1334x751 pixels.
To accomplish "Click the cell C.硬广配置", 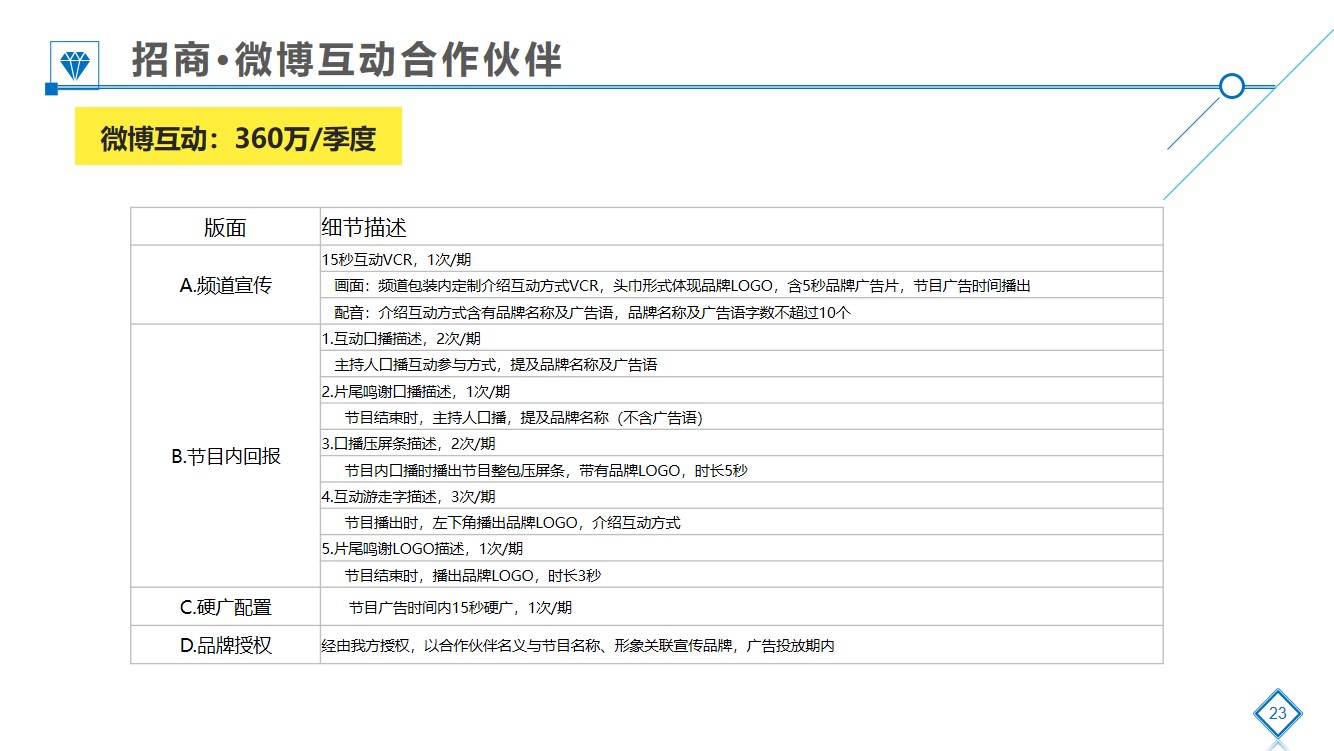I will [x=225, y=607].
